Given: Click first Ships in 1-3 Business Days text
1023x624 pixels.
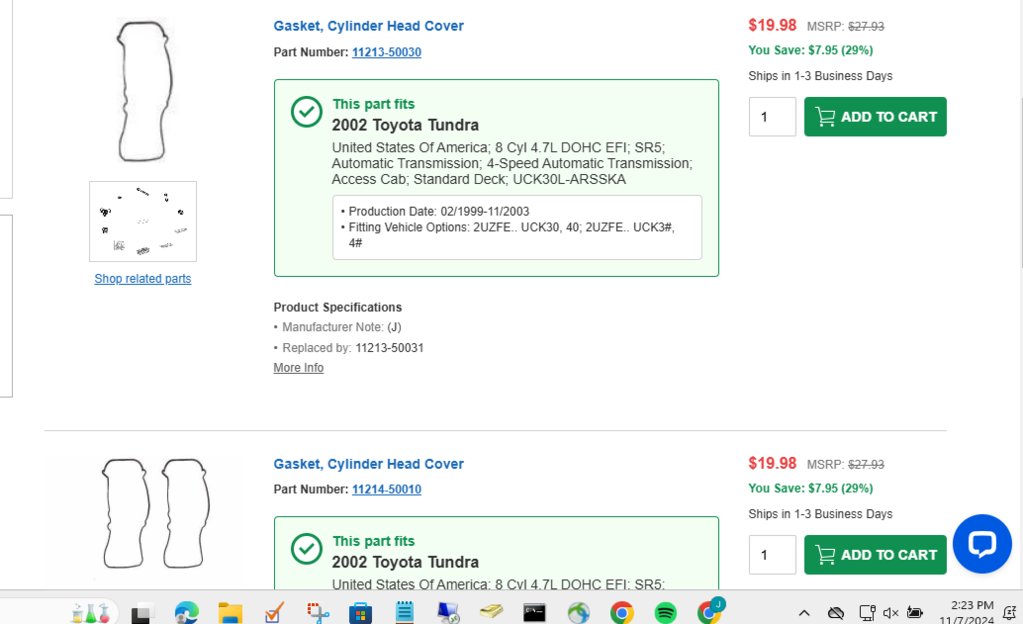Looking at the screenshot, I should point(820,76).
